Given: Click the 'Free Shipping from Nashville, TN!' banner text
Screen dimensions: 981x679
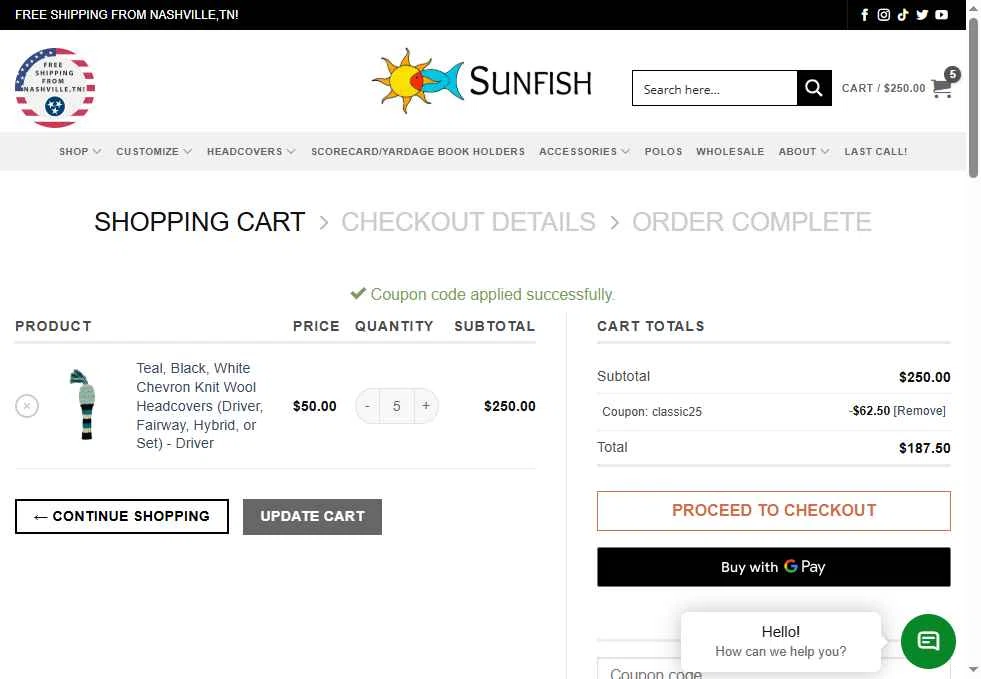Looking at the screenshot, I should click(x=126, y=14).
